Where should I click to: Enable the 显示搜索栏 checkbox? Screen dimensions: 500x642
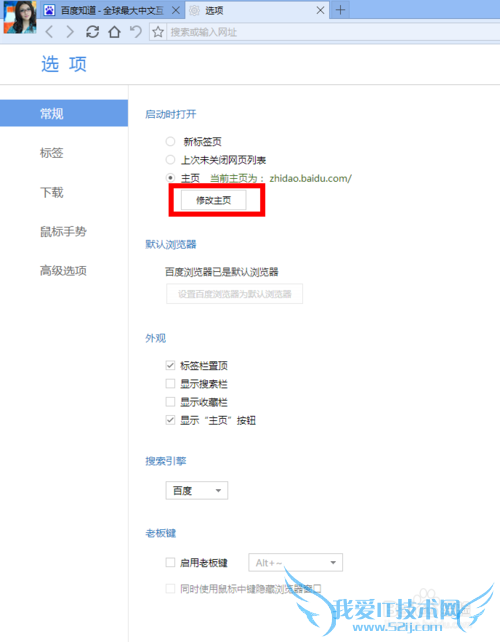[x=170, y=384]
